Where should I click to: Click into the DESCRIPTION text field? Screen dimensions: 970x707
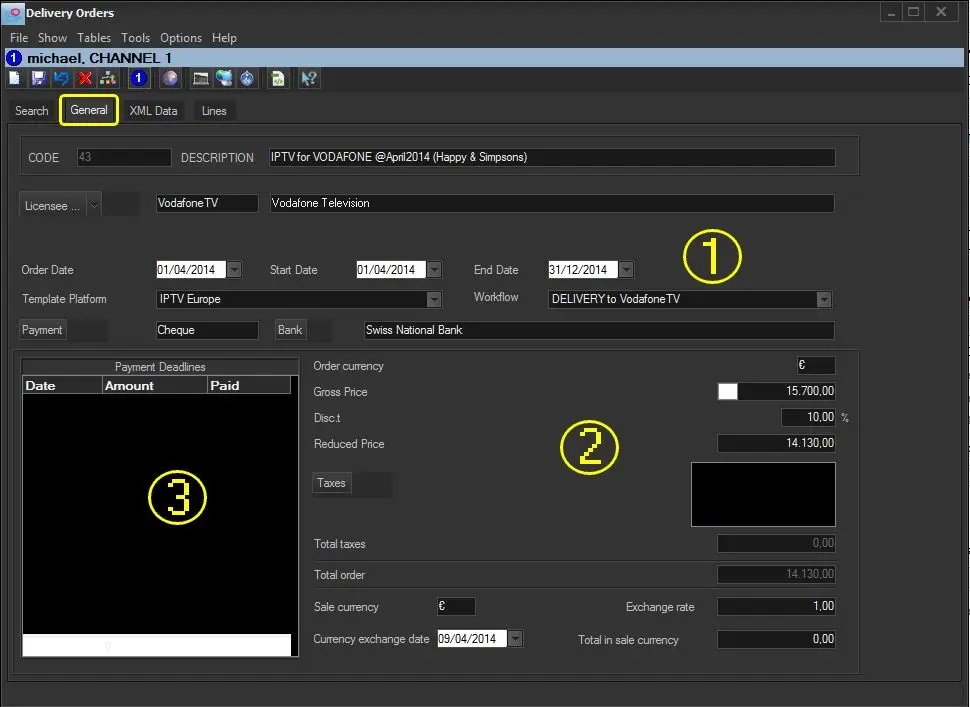552,158
